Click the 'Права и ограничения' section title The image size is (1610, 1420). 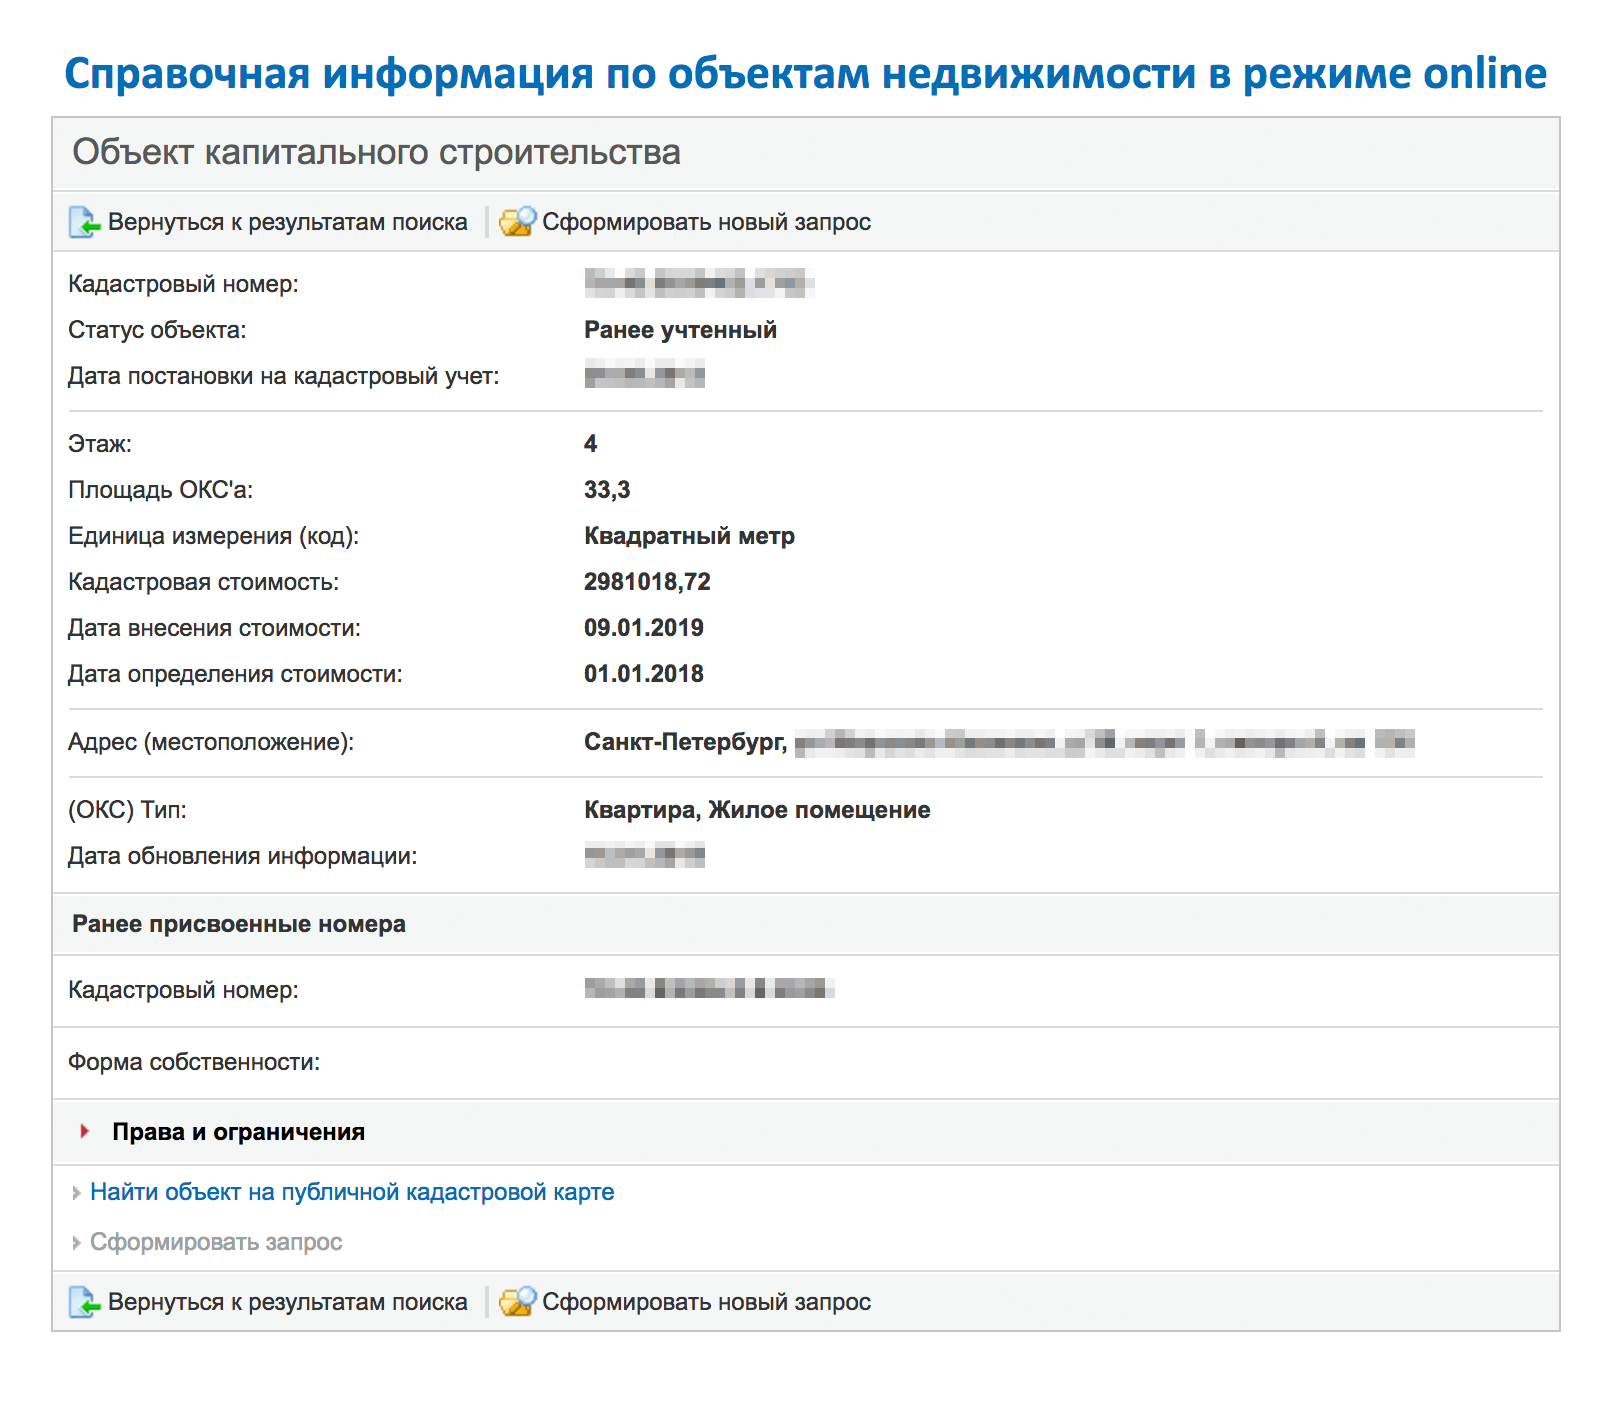pyautogui.click(x=238, y=1132)
